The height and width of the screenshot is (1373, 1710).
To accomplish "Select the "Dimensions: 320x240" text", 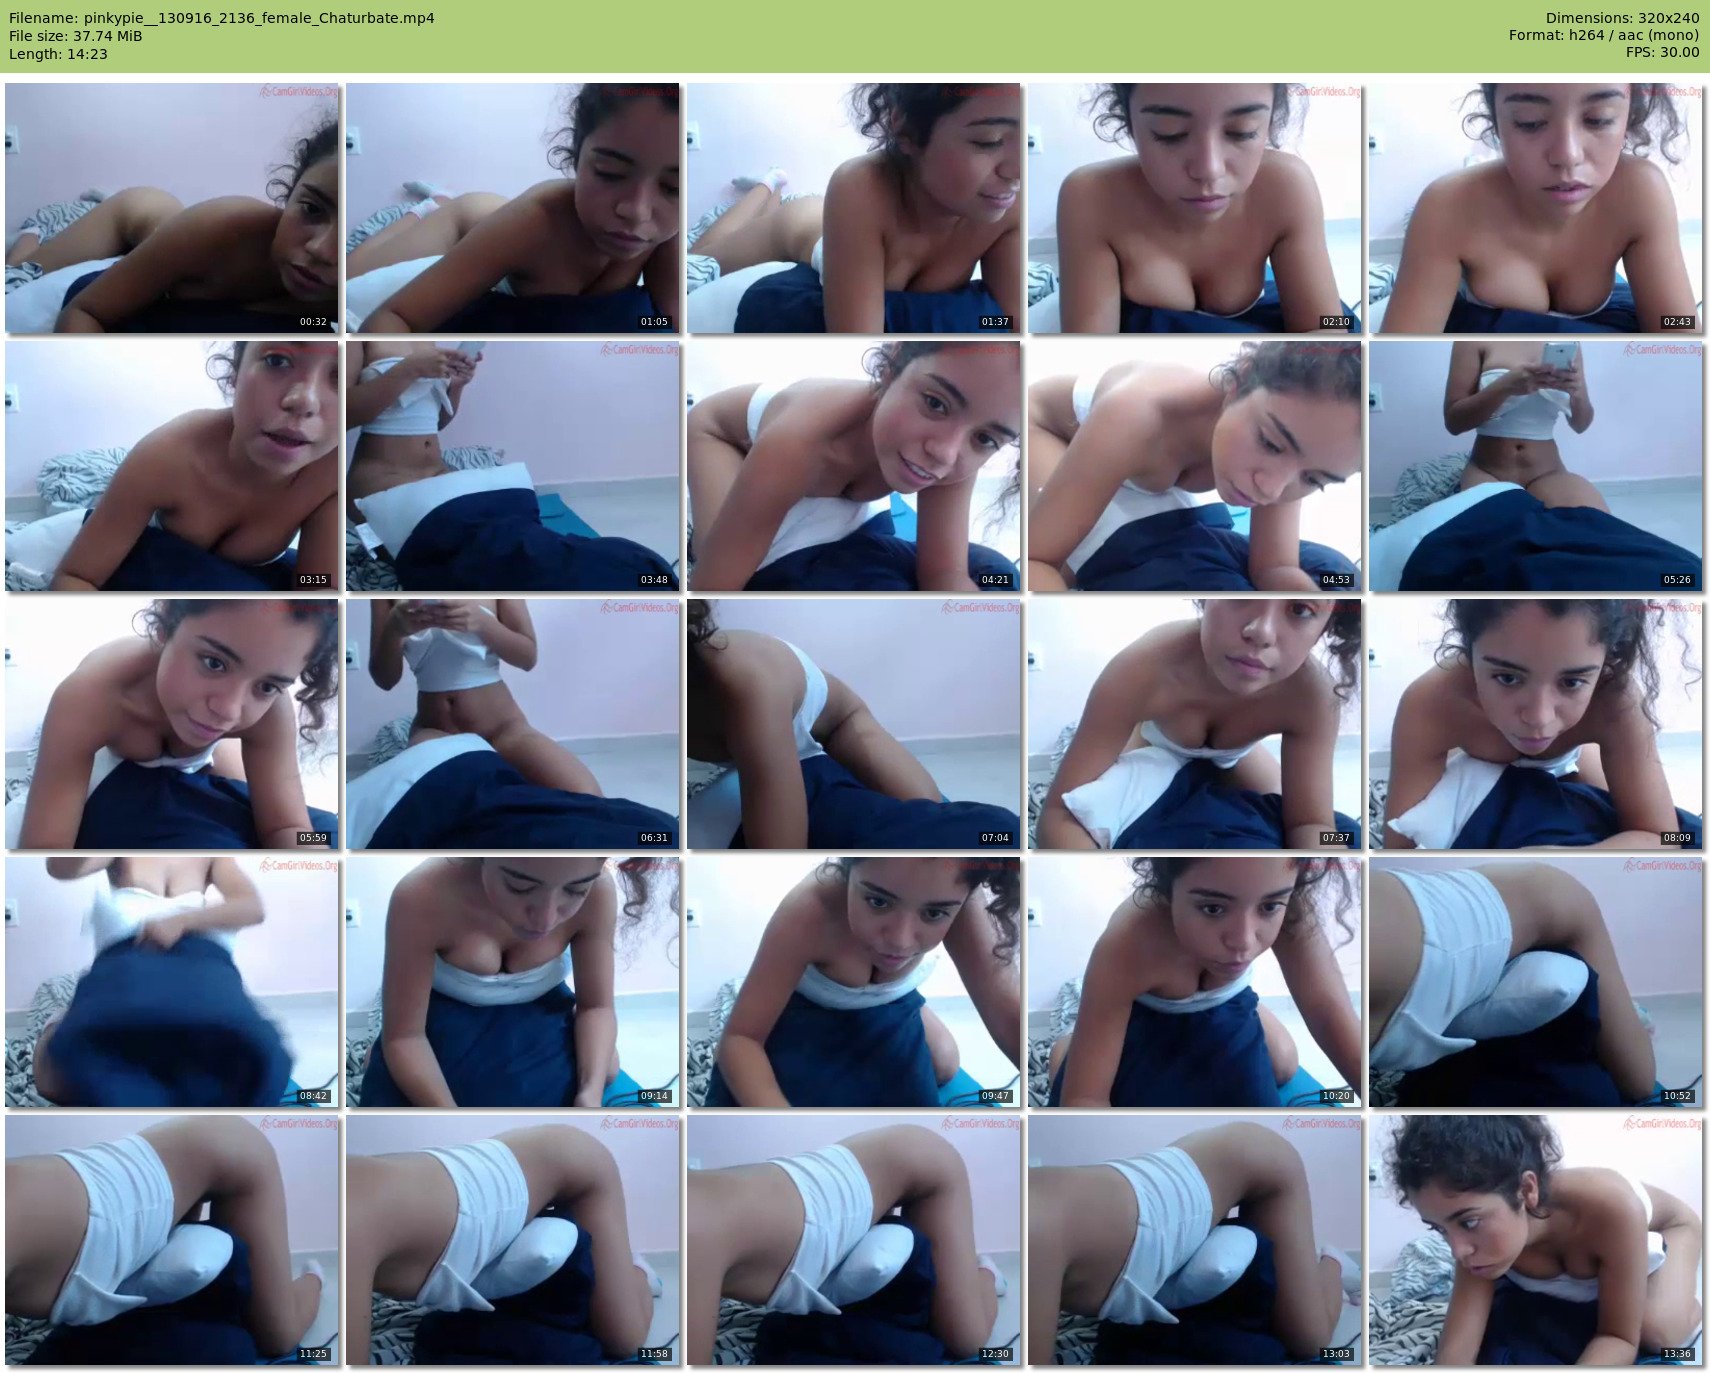I will coord(1622,18).
